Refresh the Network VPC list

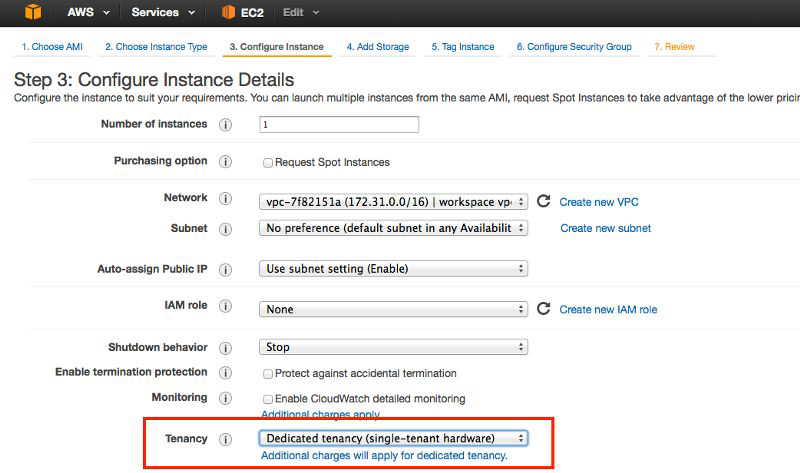(x=544, y=201)
